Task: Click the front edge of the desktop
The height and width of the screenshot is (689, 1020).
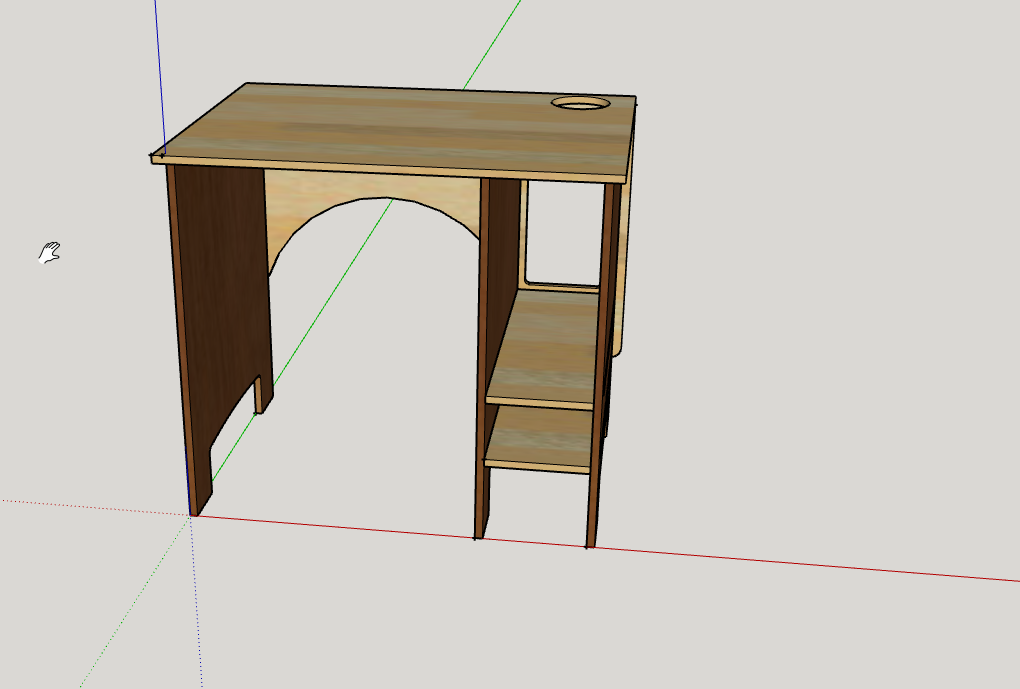Action: [387, 169]
